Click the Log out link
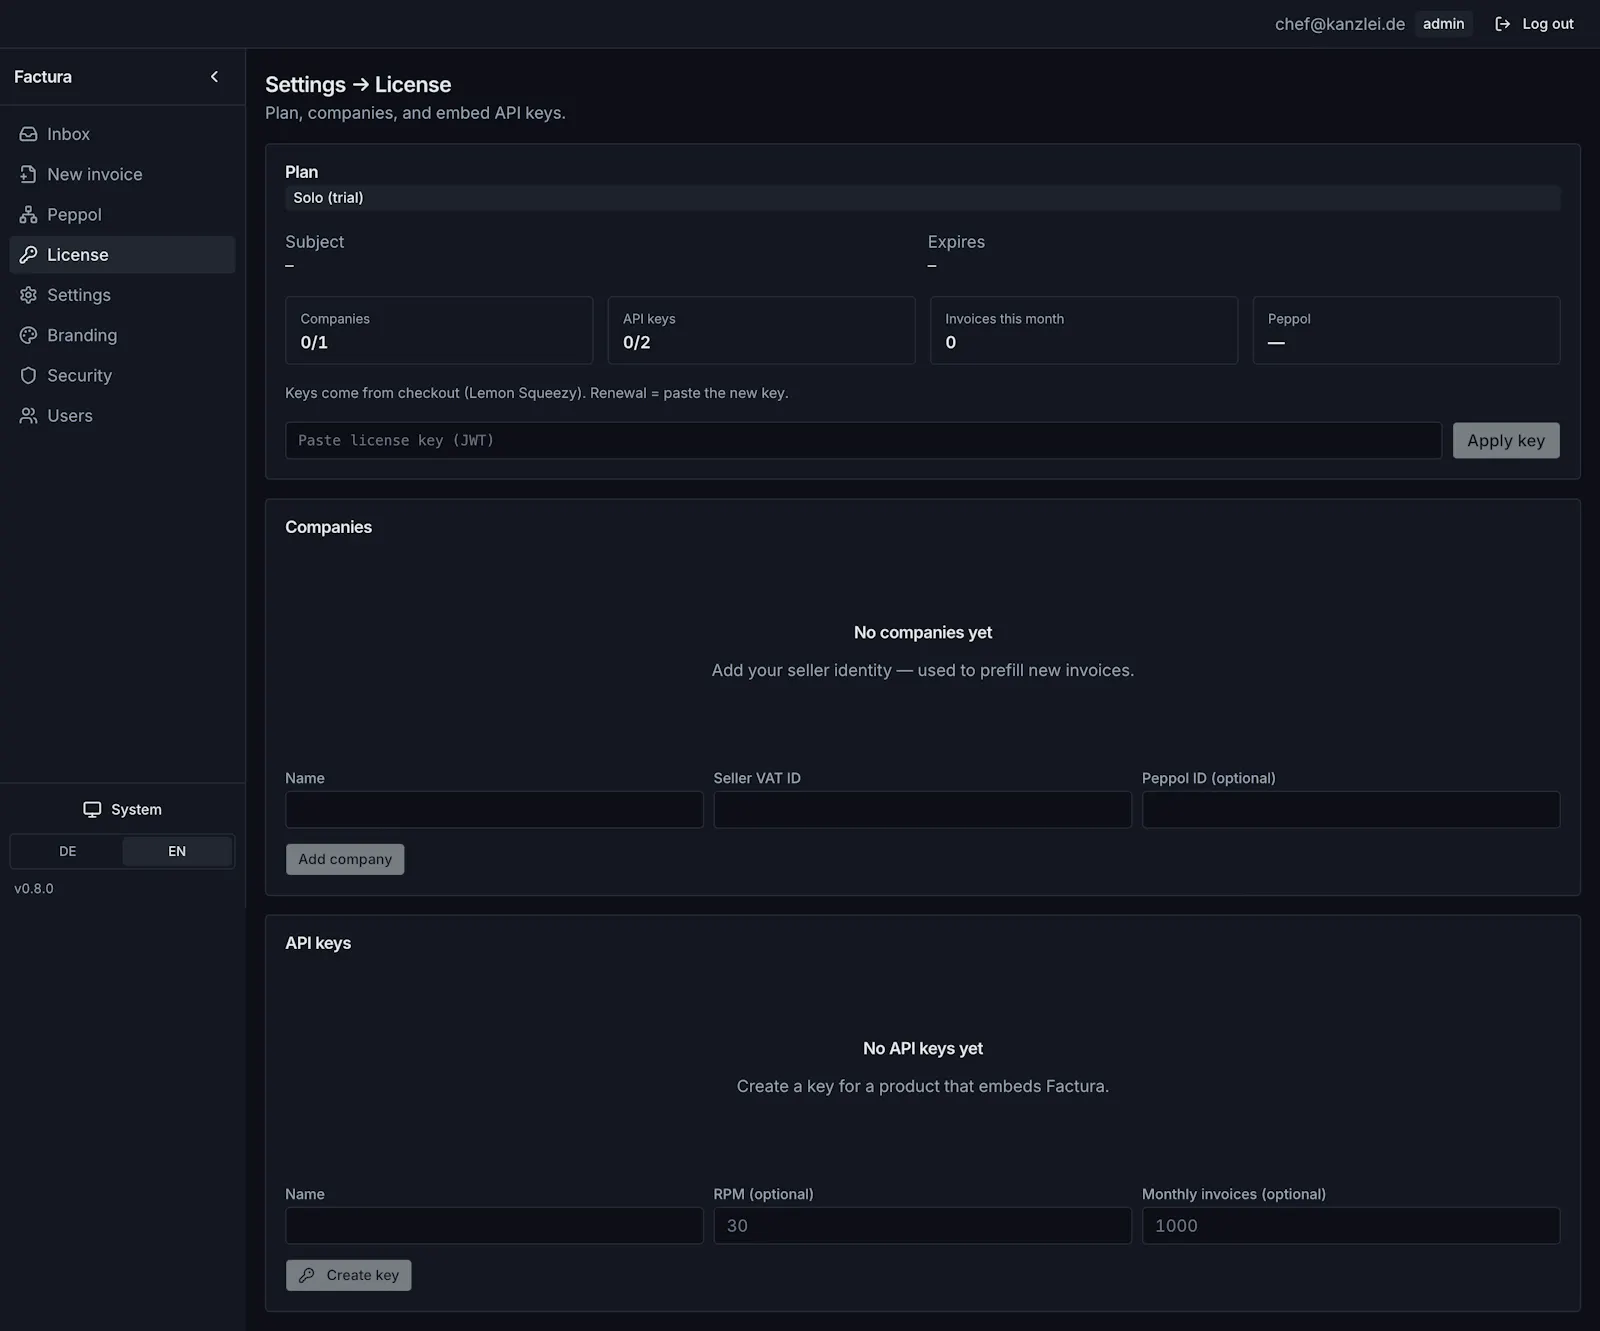Image resolution: width=1600 pixels, height=1331 pixels. (x=1534, y=24)
